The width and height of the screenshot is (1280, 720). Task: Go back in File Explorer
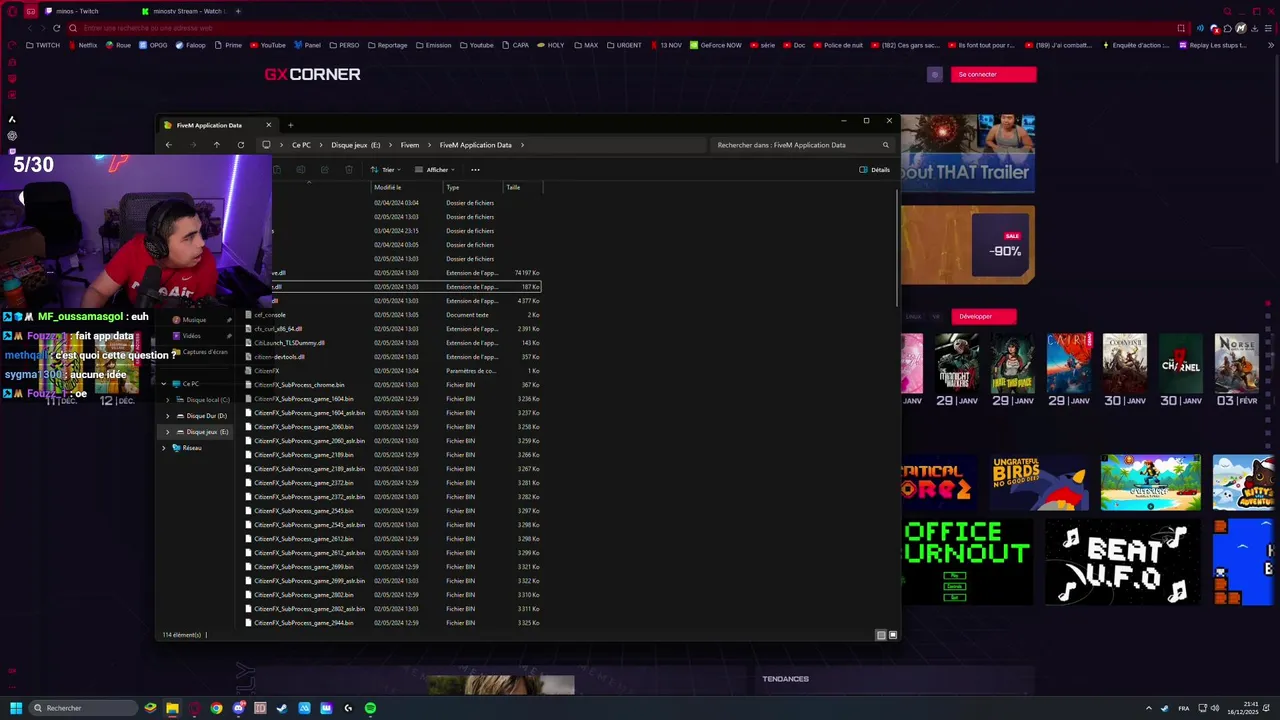[168, 145]
